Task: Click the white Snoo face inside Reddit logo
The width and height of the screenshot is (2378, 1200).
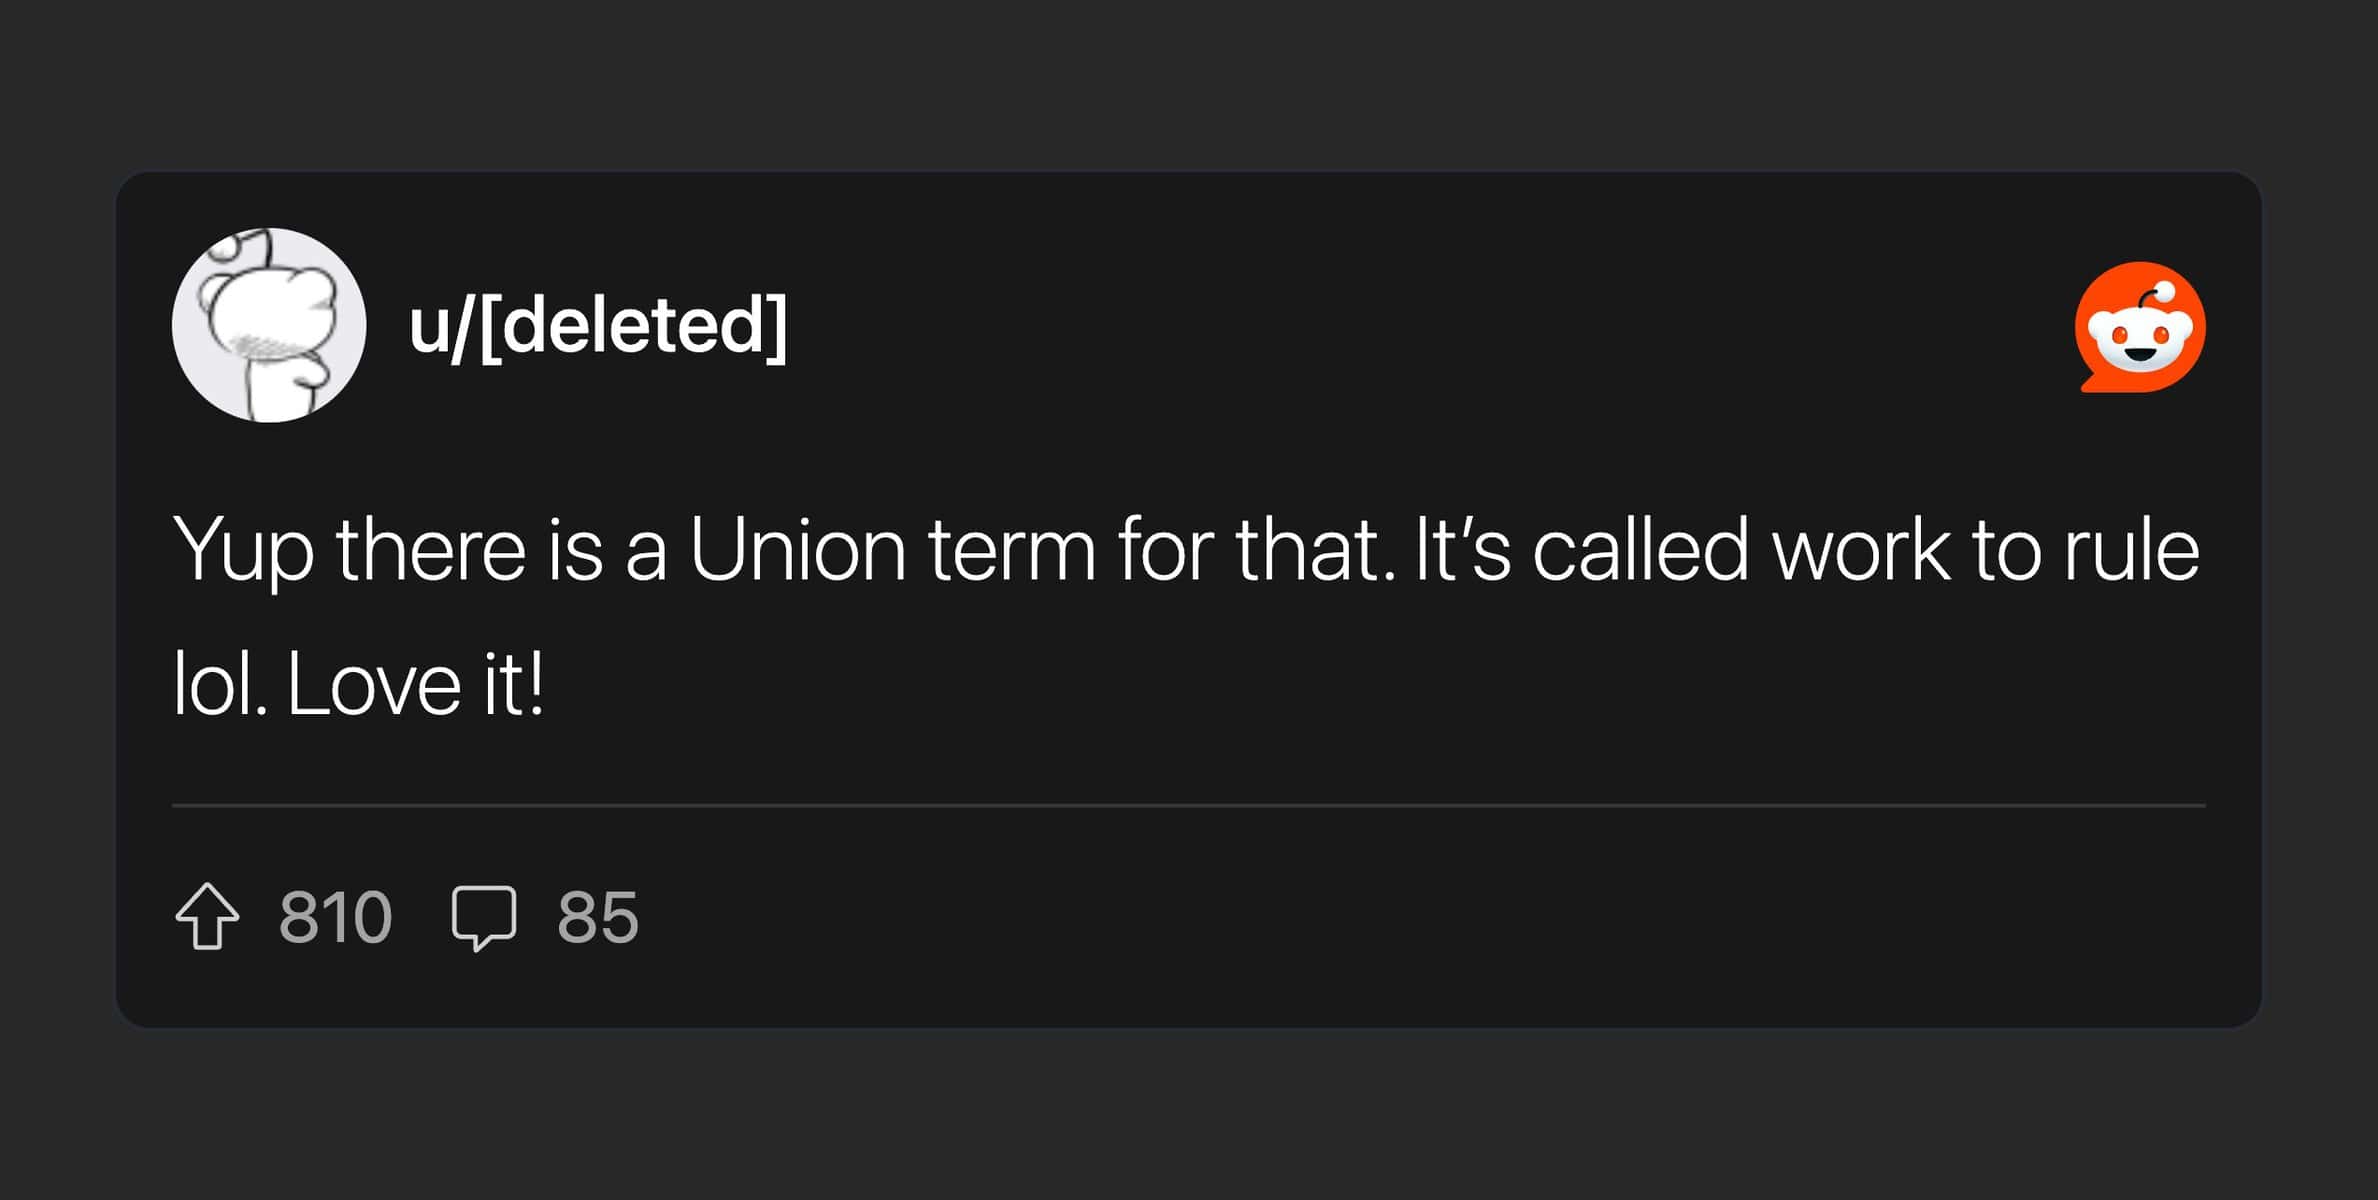Action: point(2140,340)
